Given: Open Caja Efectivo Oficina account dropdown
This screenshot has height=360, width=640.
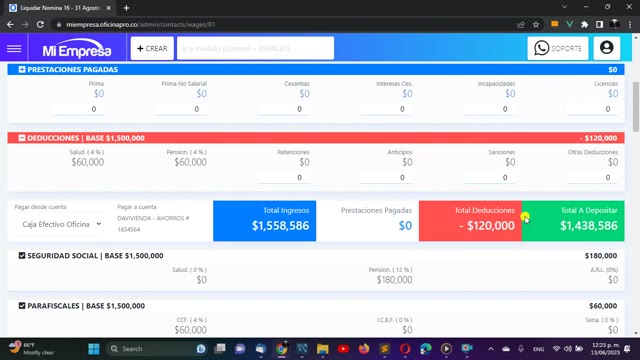Looking at the screenshot, I should pos(60,224).
